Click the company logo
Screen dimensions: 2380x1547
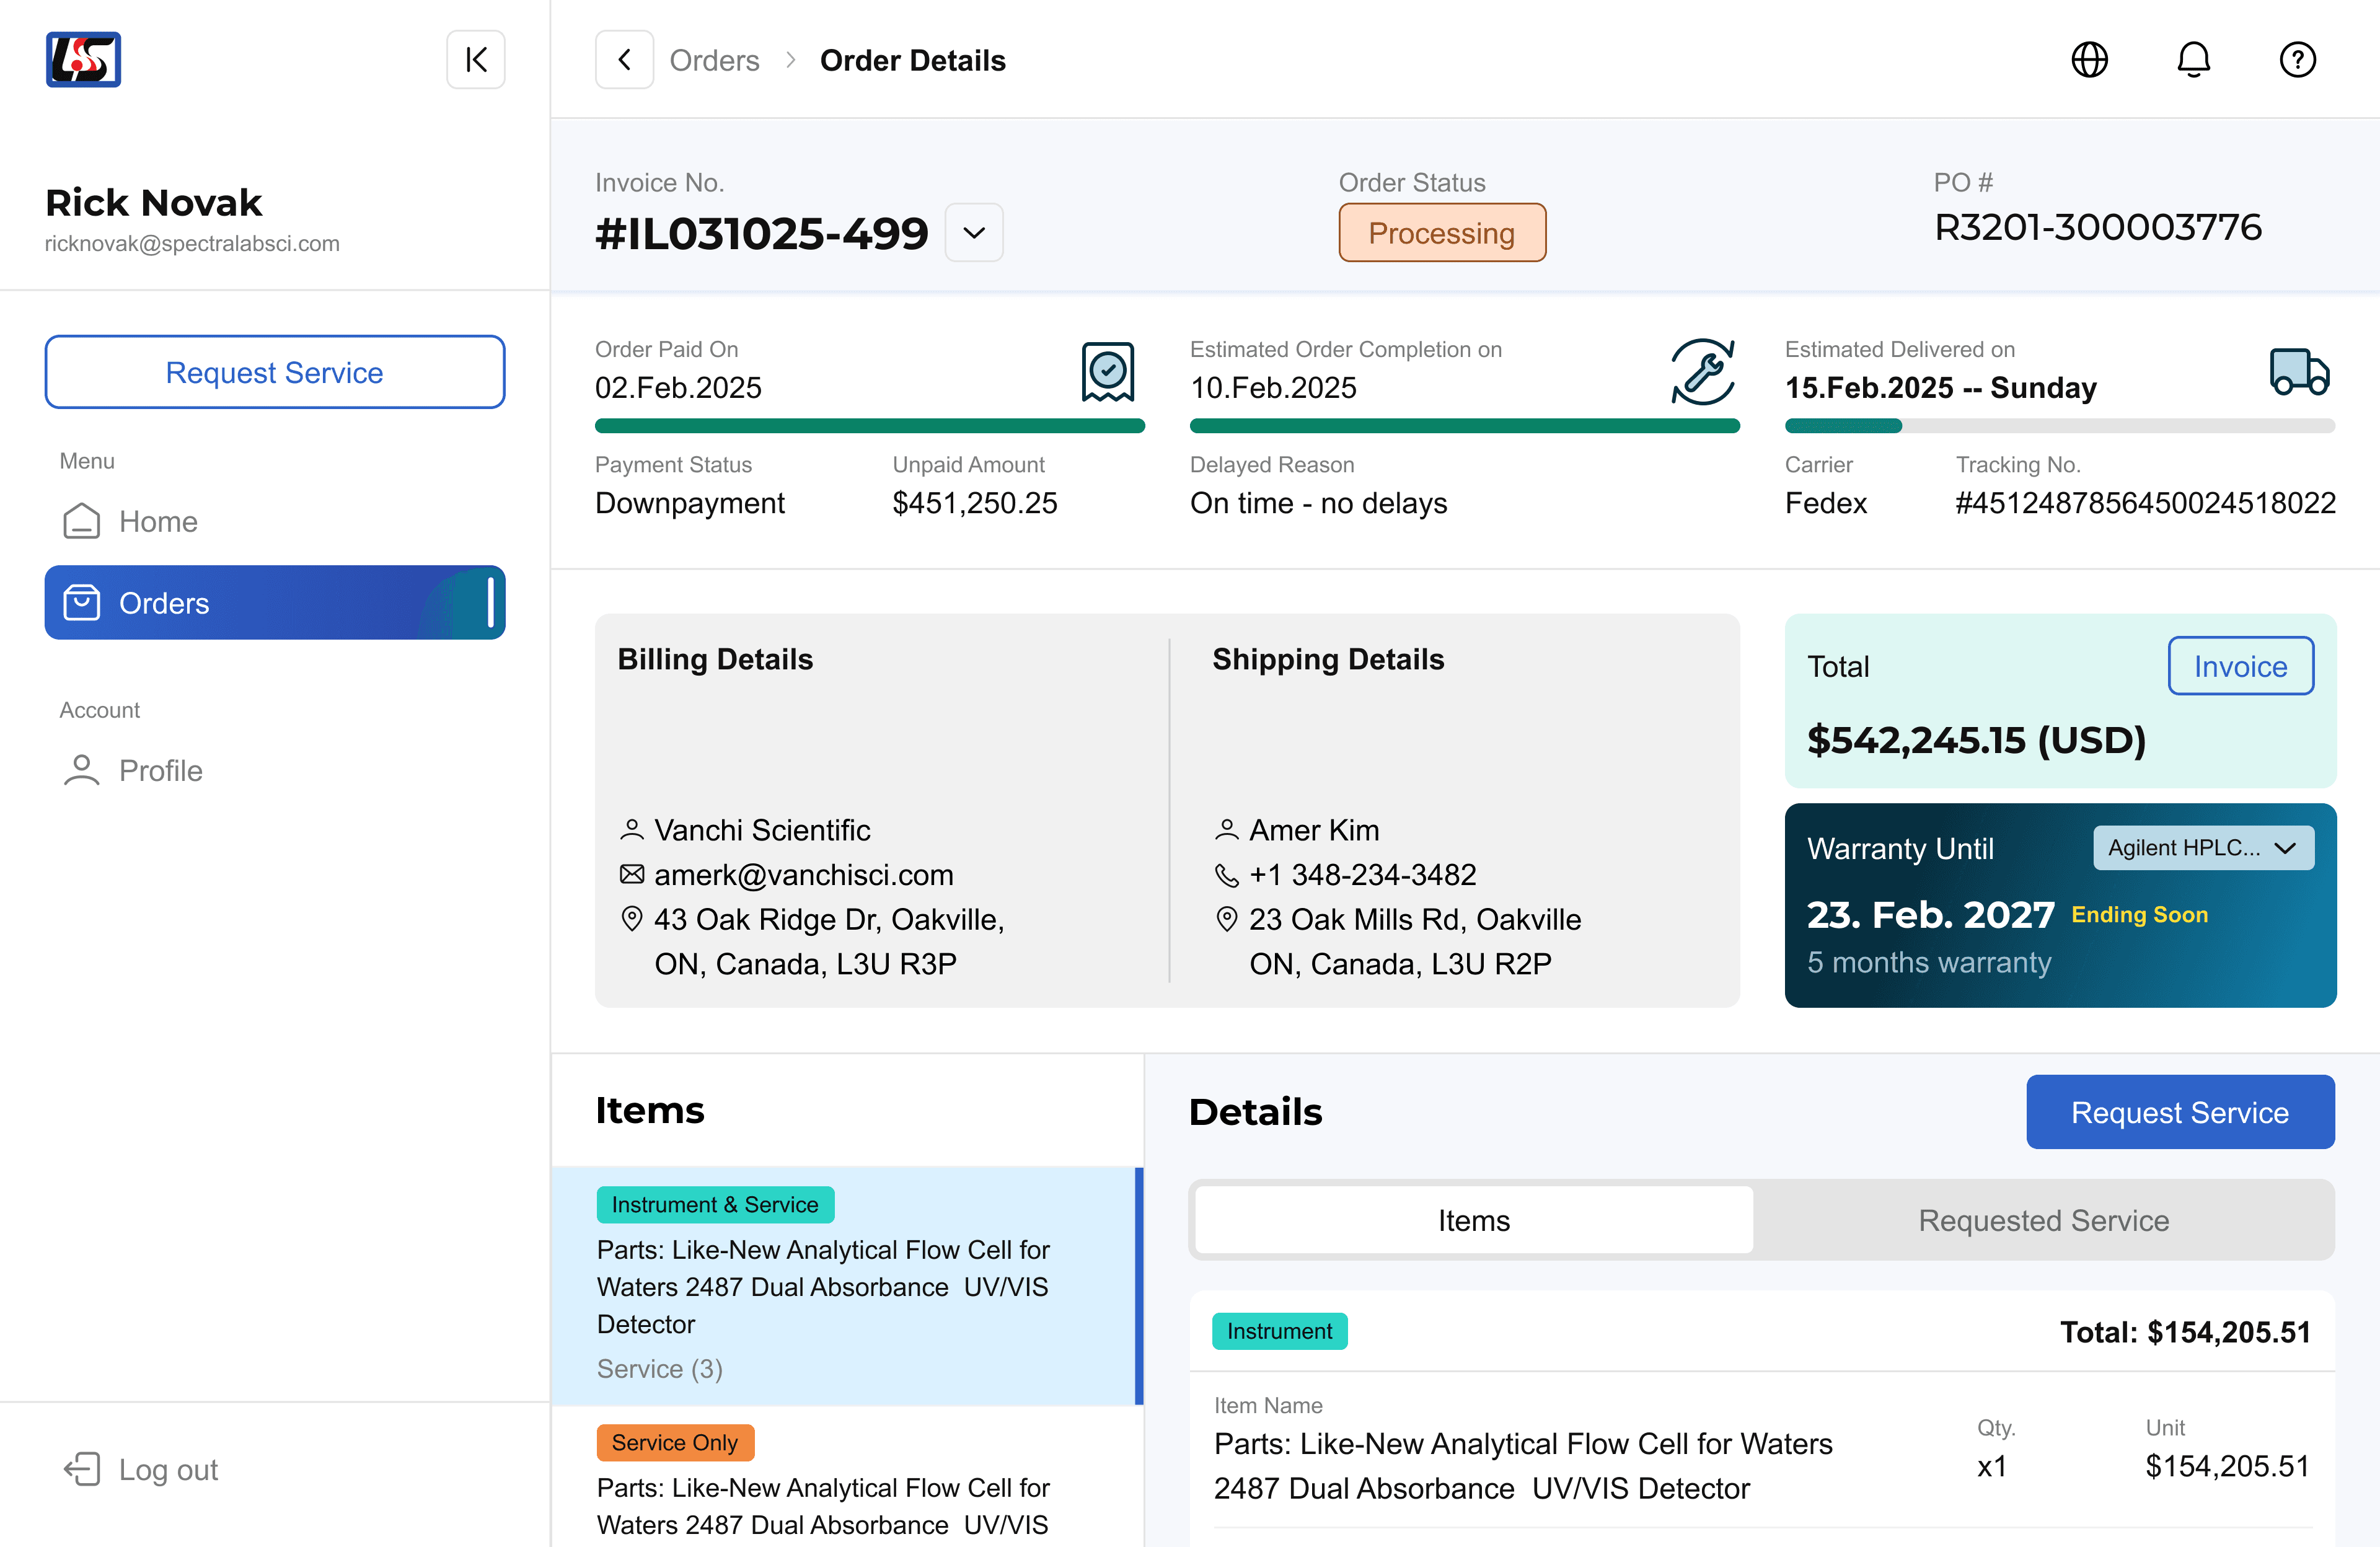tap(83, 60)
